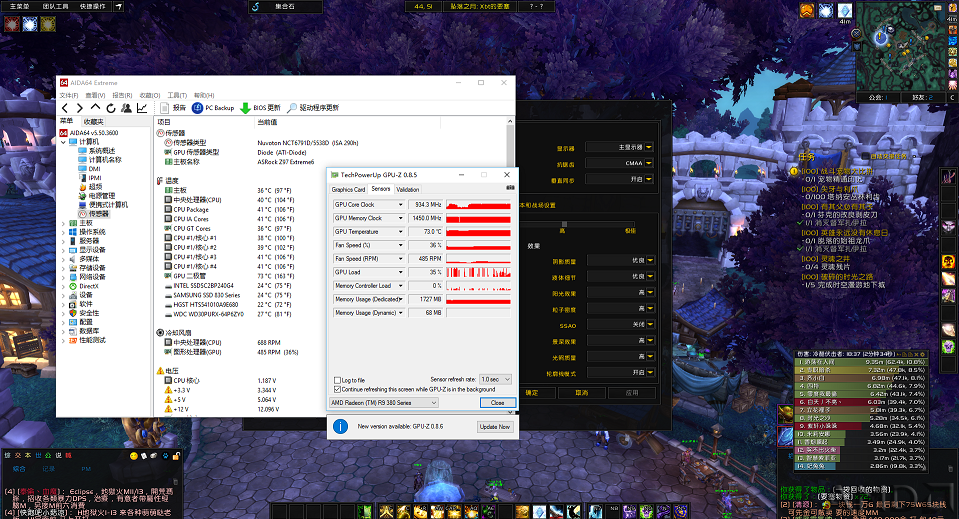Open the AIDA64 graph chart toolbar icon
The width and height of the screenshot is (959, 519).
tap(142, 108)
